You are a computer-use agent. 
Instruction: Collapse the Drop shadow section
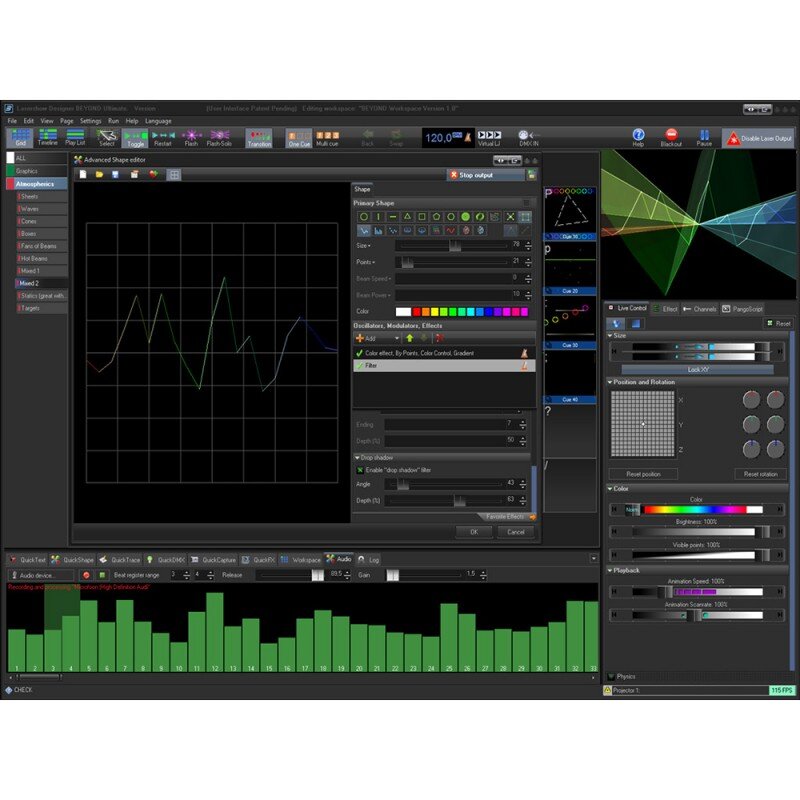pos(357,458)
